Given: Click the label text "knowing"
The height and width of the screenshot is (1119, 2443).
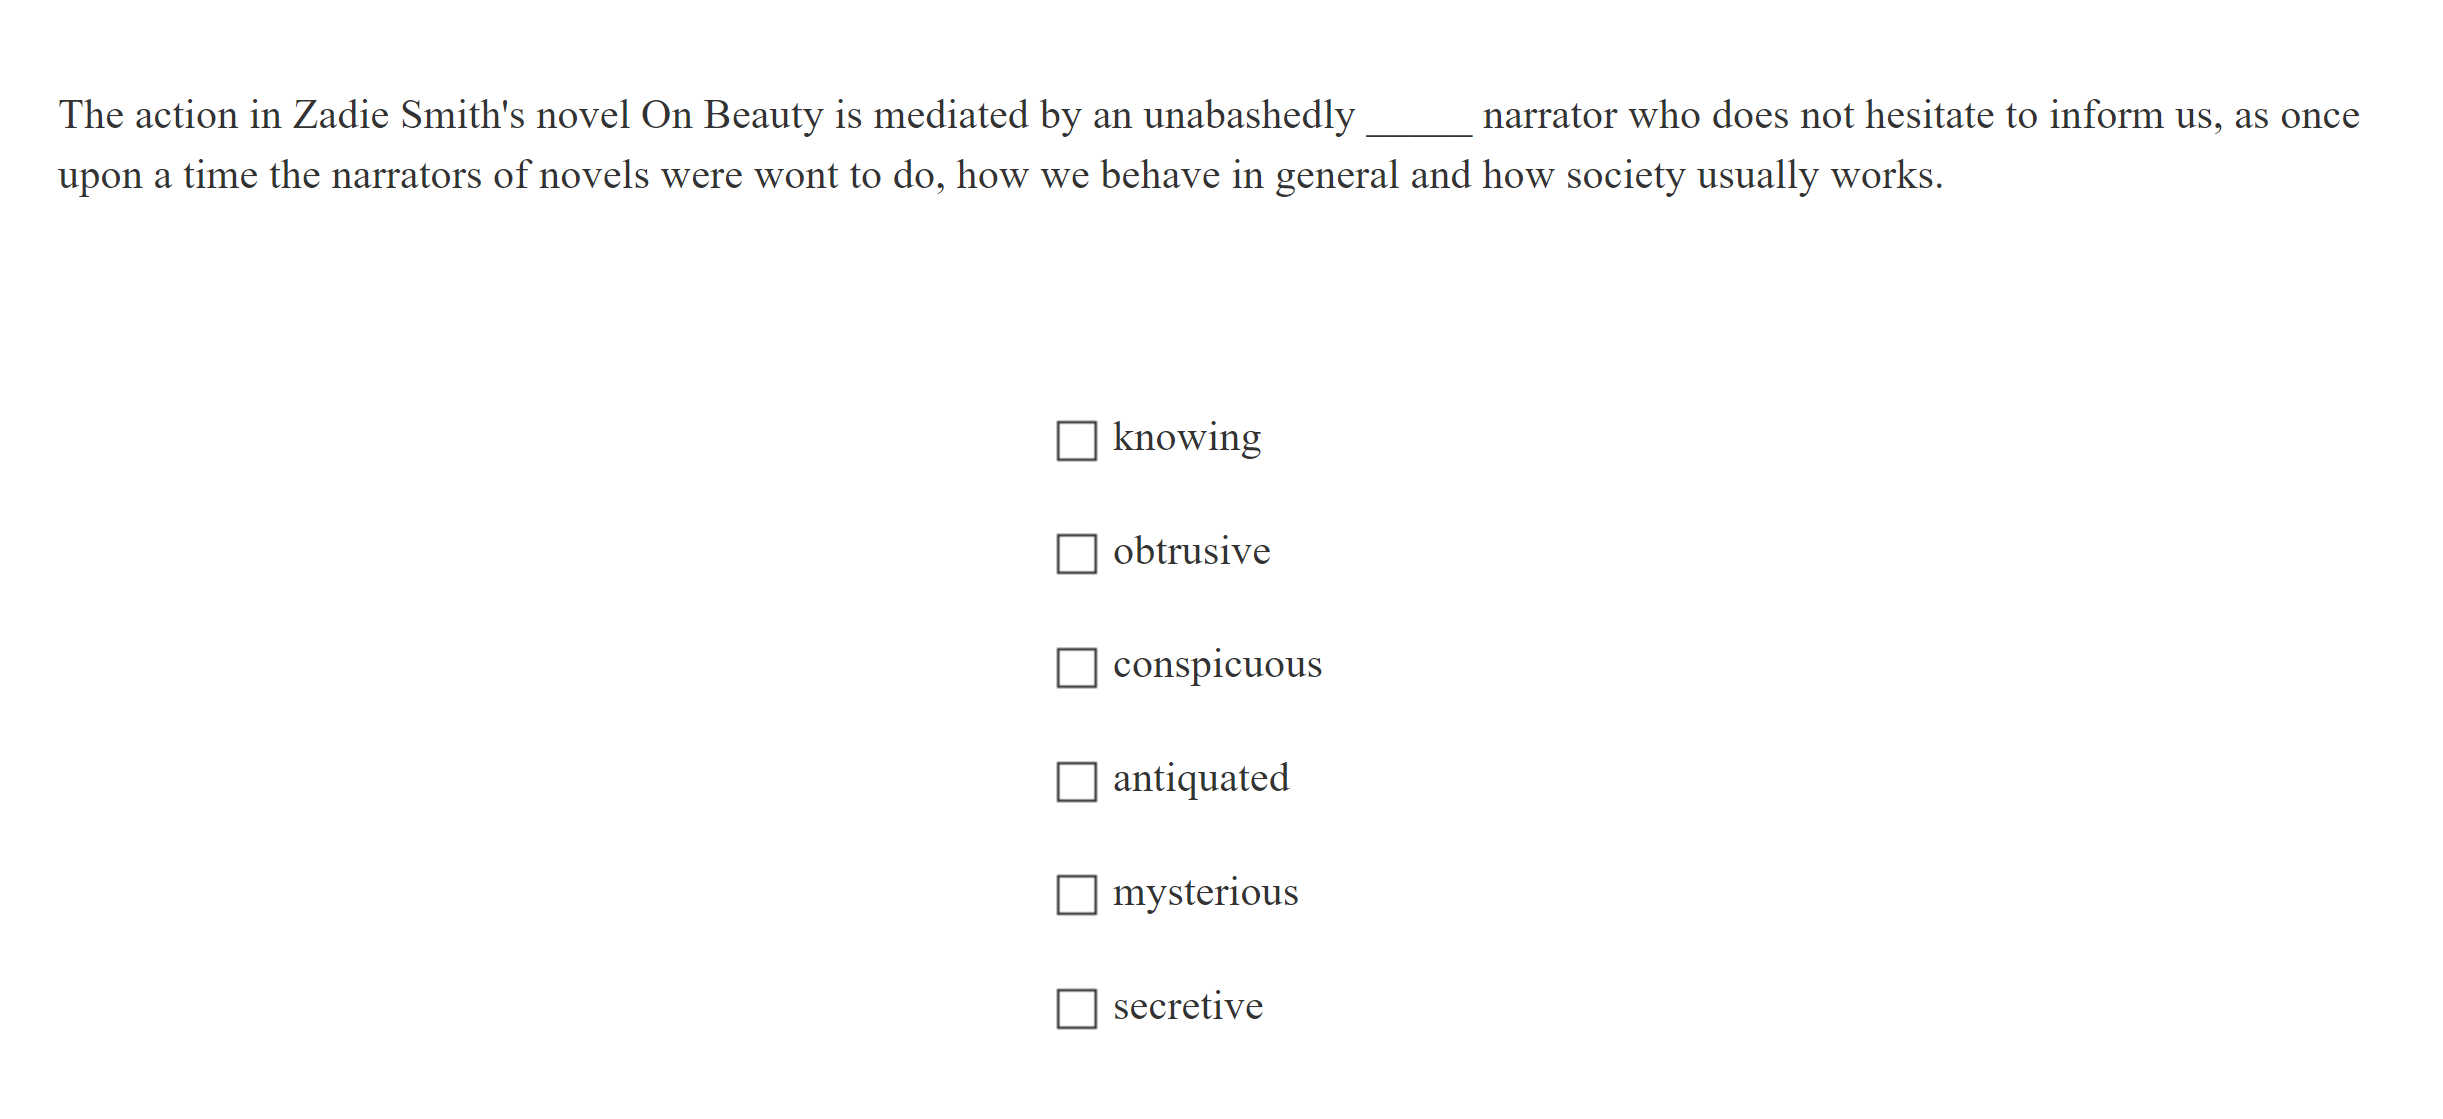Looking at the screenshot, I should [x=1187, y=437].
